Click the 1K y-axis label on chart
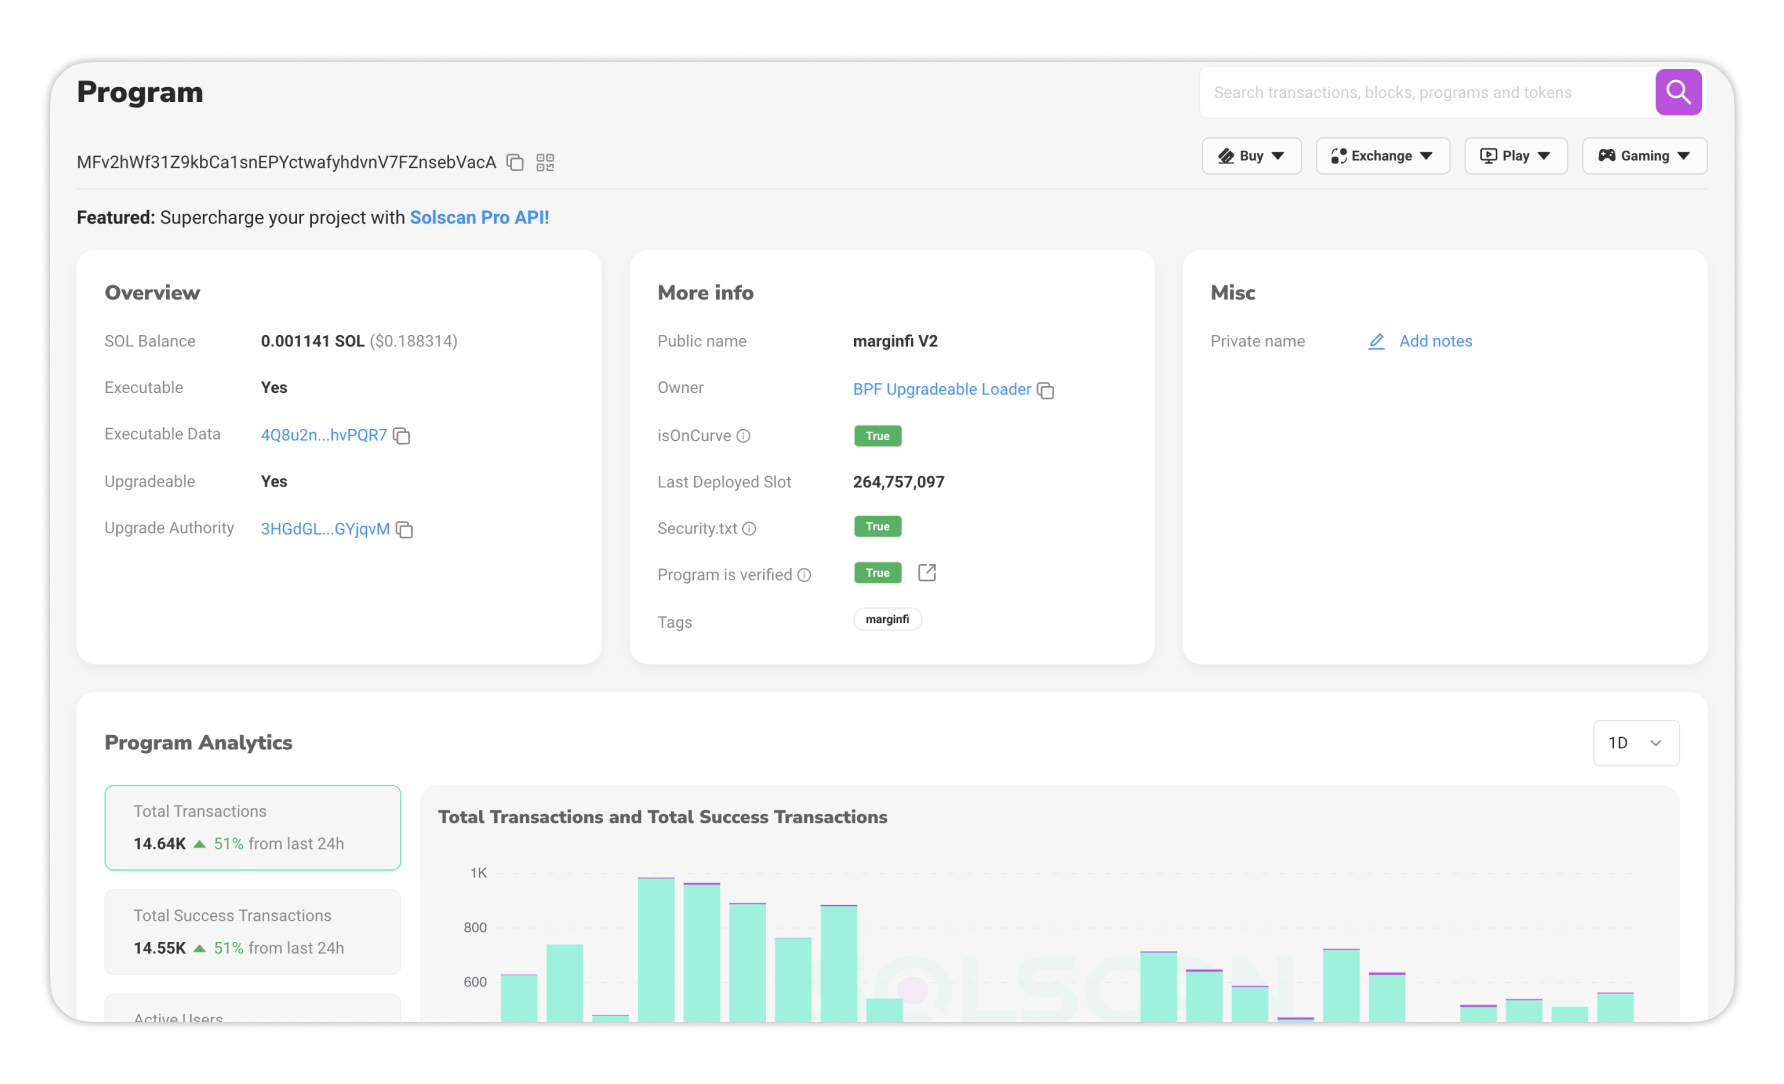Viewport: 1784px width, 1084px height. pyautogui.click(x=478, y=873)
